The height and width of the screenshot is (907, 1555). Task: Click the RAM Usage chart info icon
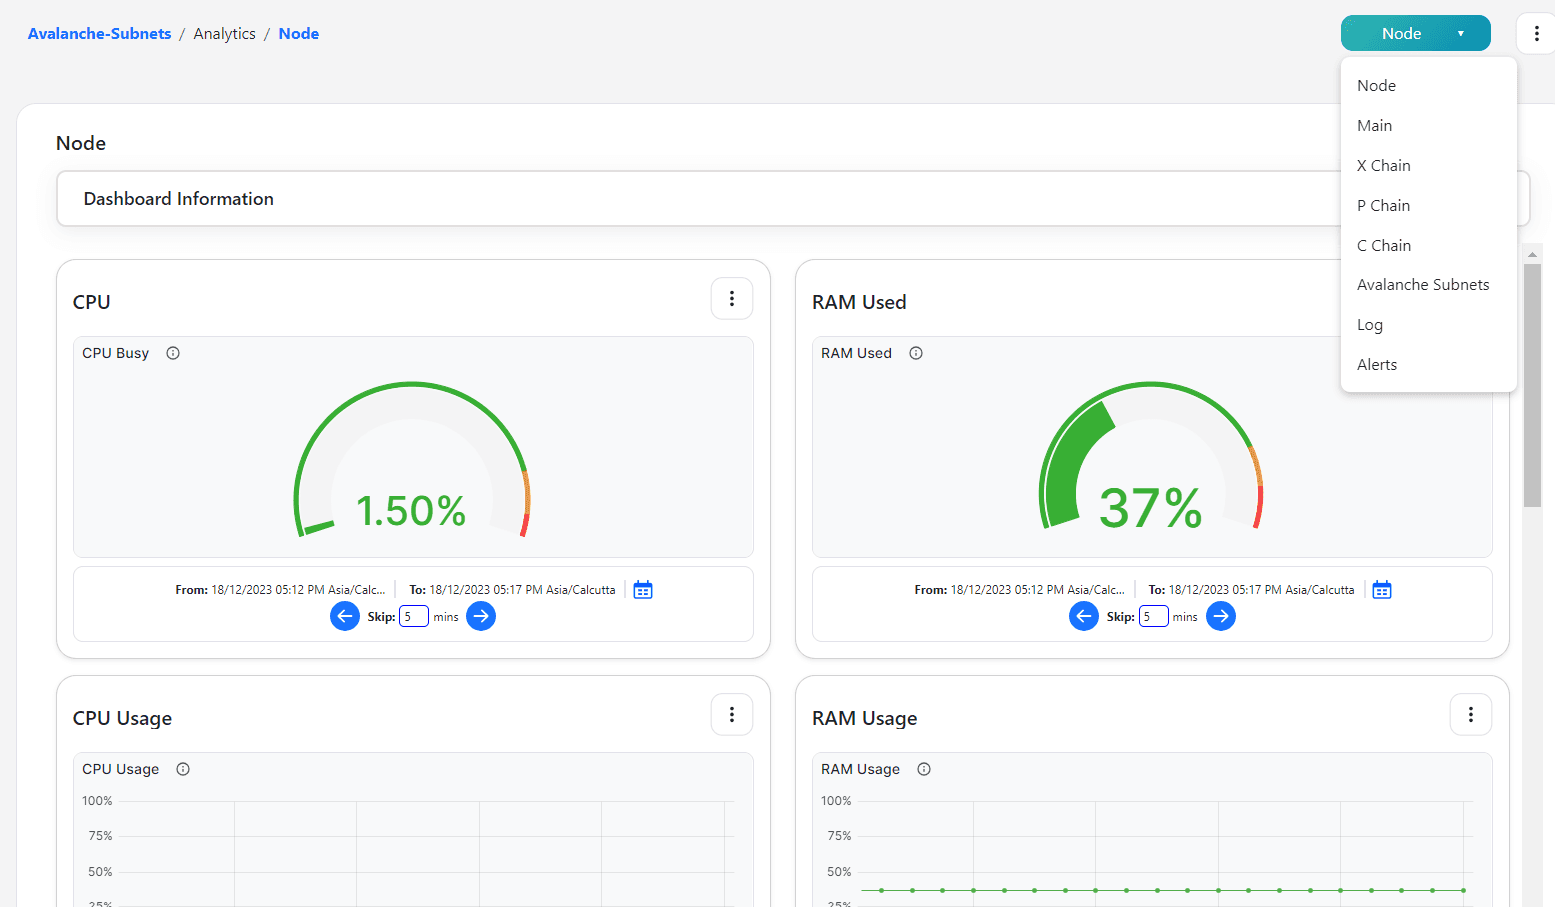[x=924, y=769]
